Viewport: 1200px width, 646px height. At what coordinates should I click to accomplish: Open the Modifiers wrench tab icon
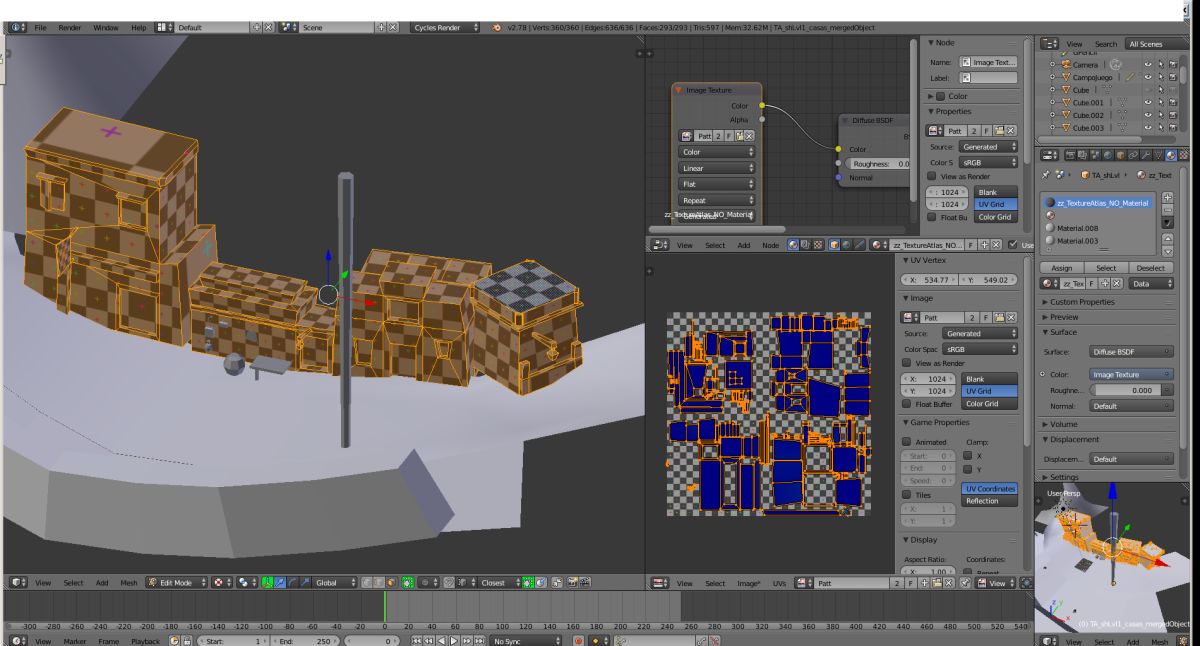click(1146, 155)
